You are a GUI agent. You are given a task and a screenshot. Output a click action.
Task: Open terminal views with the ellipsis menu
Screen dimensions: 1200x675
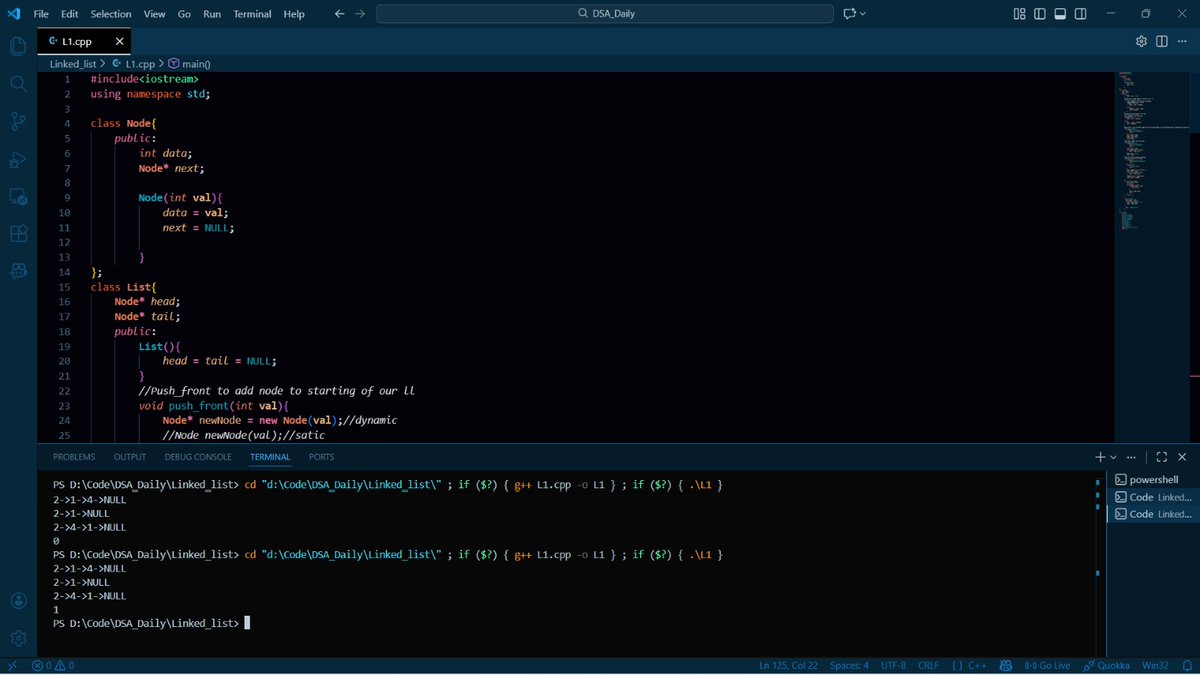coord(1132,456)
